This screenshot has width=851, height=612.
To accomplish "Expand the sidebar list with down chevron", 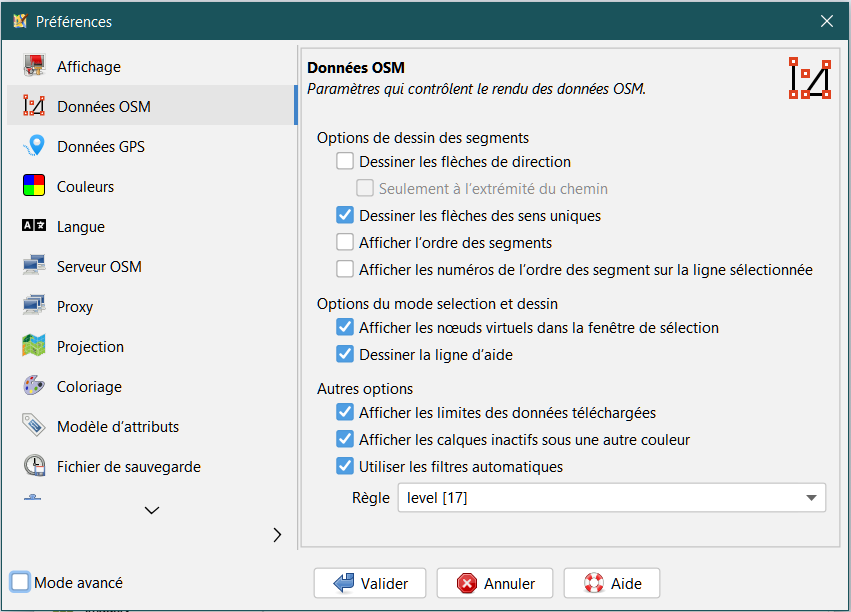I will [152, 510].
